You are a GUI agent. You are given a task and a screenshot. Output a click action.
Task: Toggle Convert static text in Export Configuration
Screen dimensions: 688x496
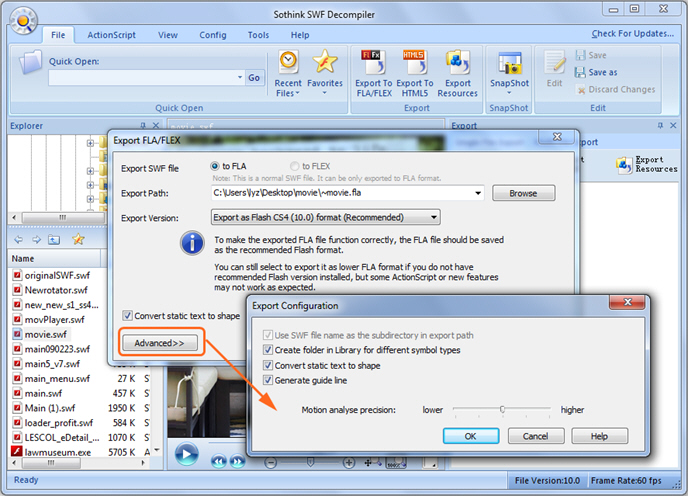tap(268, 365)
